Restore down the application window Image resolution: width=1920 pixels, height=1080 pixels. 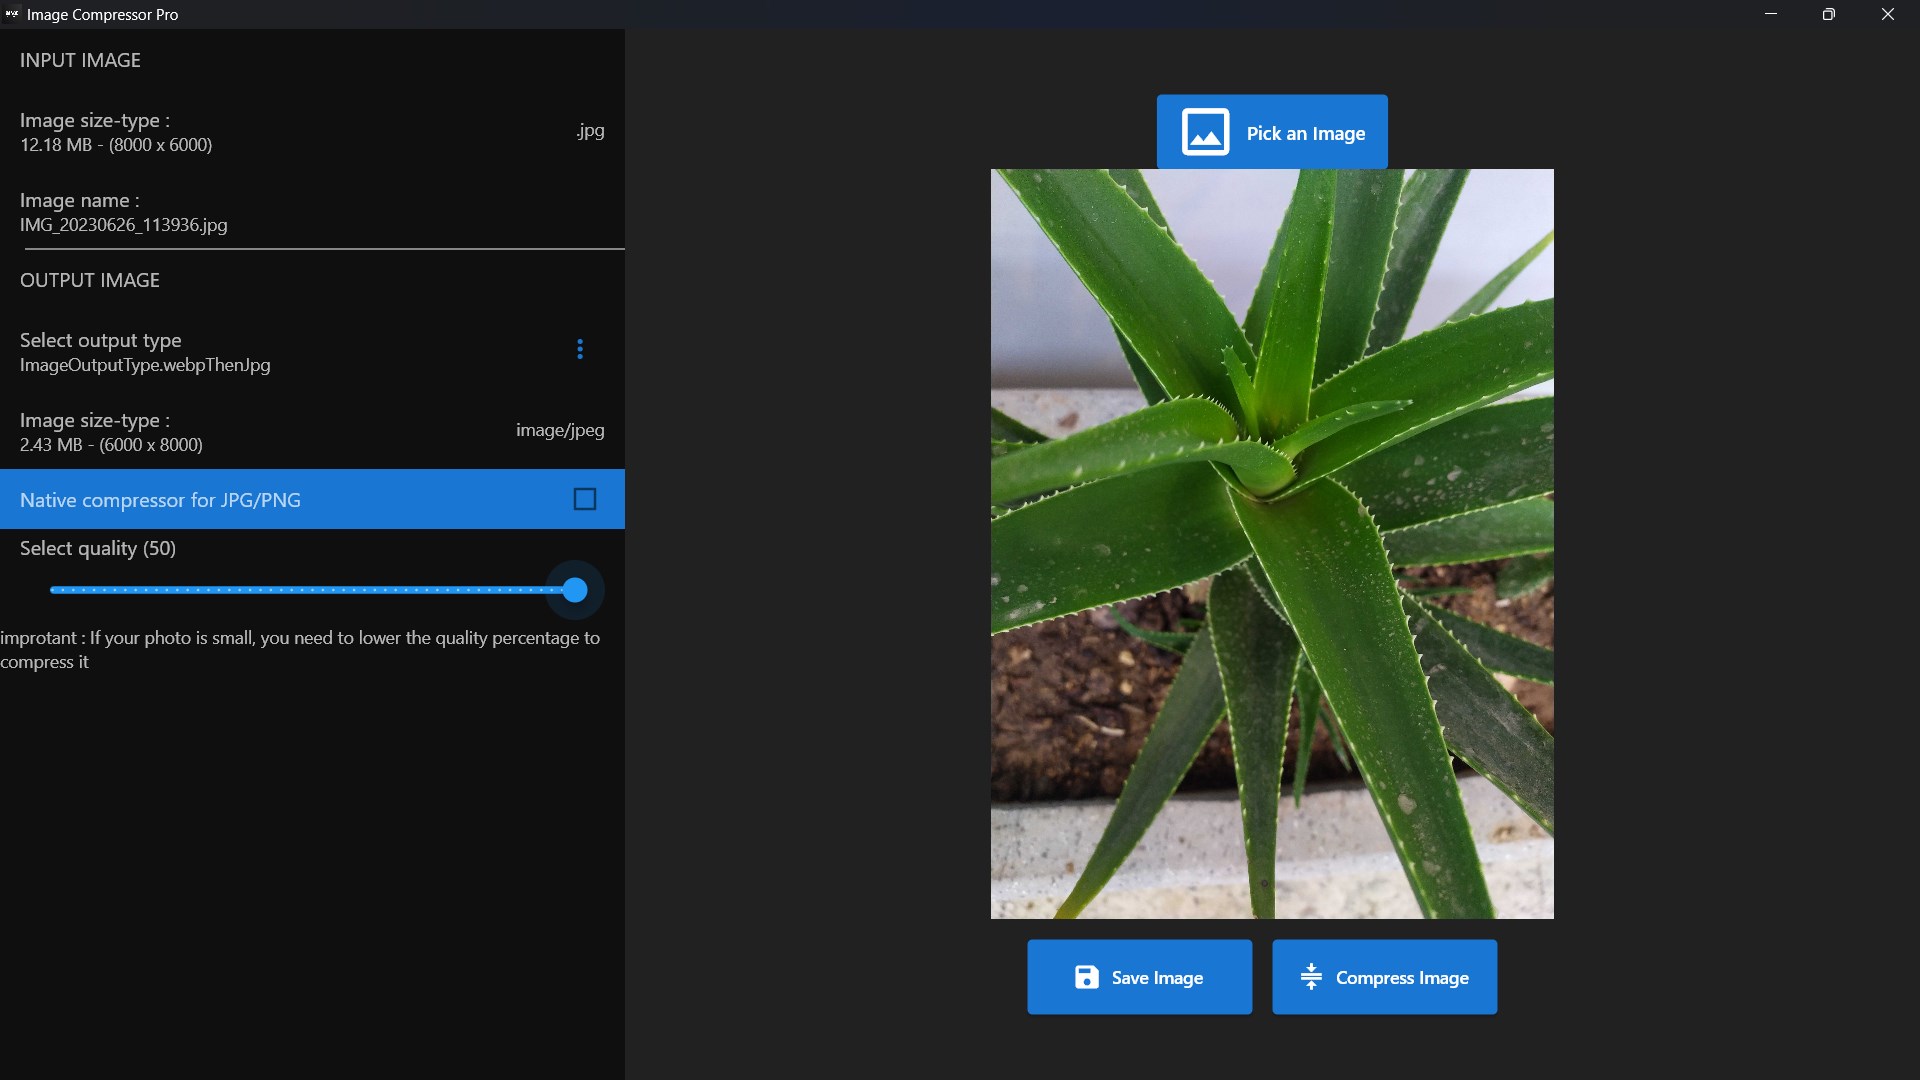1829,14
